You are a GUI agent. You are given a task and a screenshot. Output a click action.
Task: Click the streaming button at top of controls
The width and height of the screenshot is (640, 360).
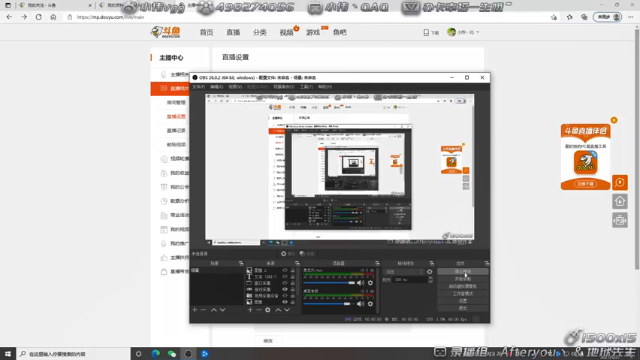[x=462, y=271]
